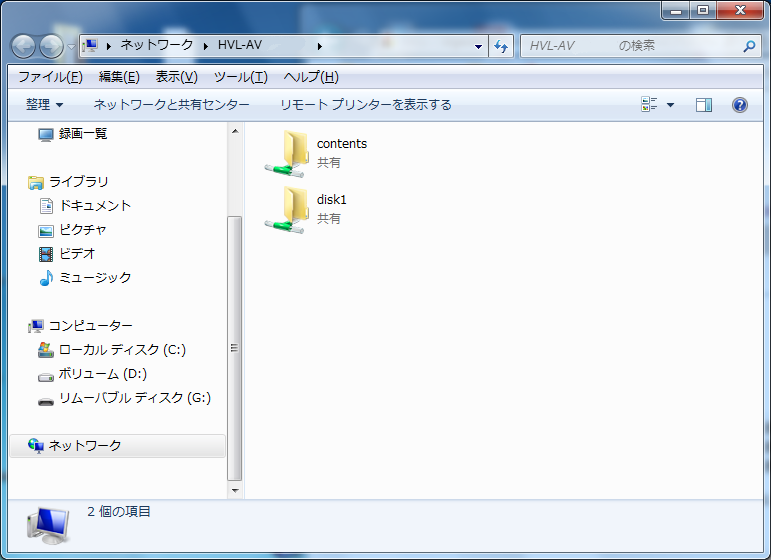Expand the arrow after HVL-AV breadcrumb
This screenshot has height=560, width=771.
(x=320, y=46)
